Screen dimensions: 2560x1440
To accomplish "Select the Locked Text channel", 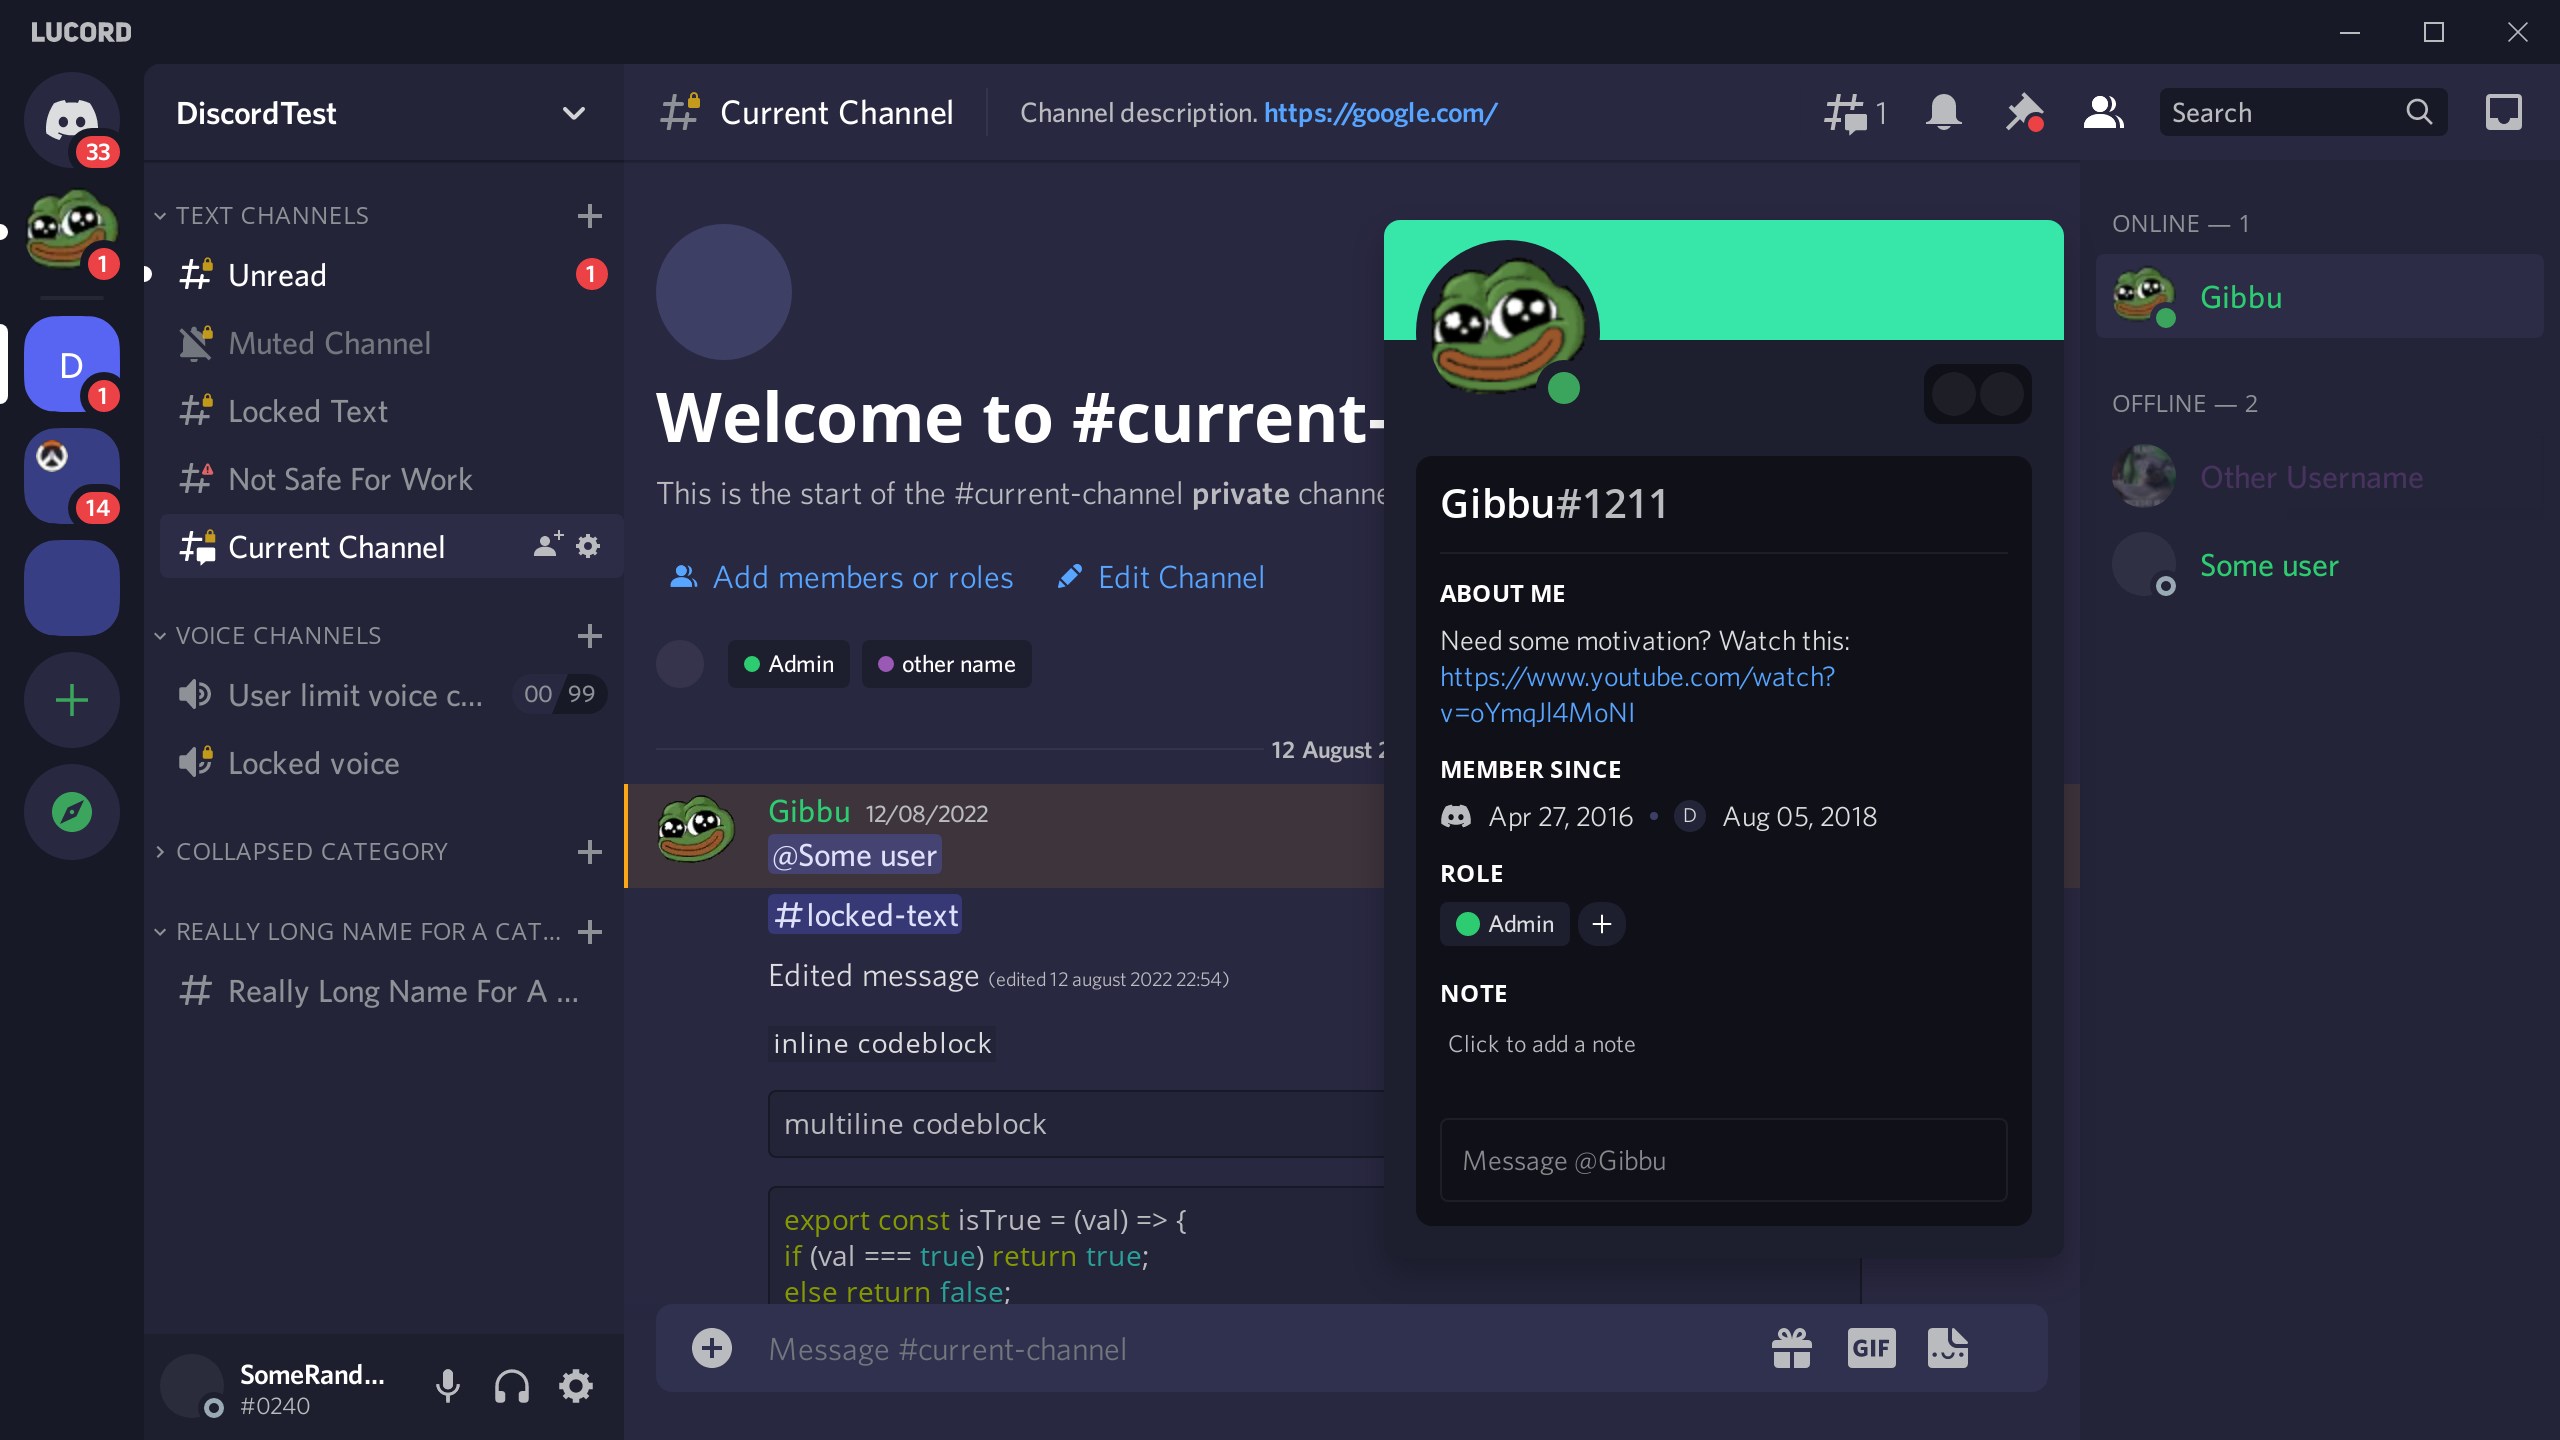I will (x=308, y=412).
